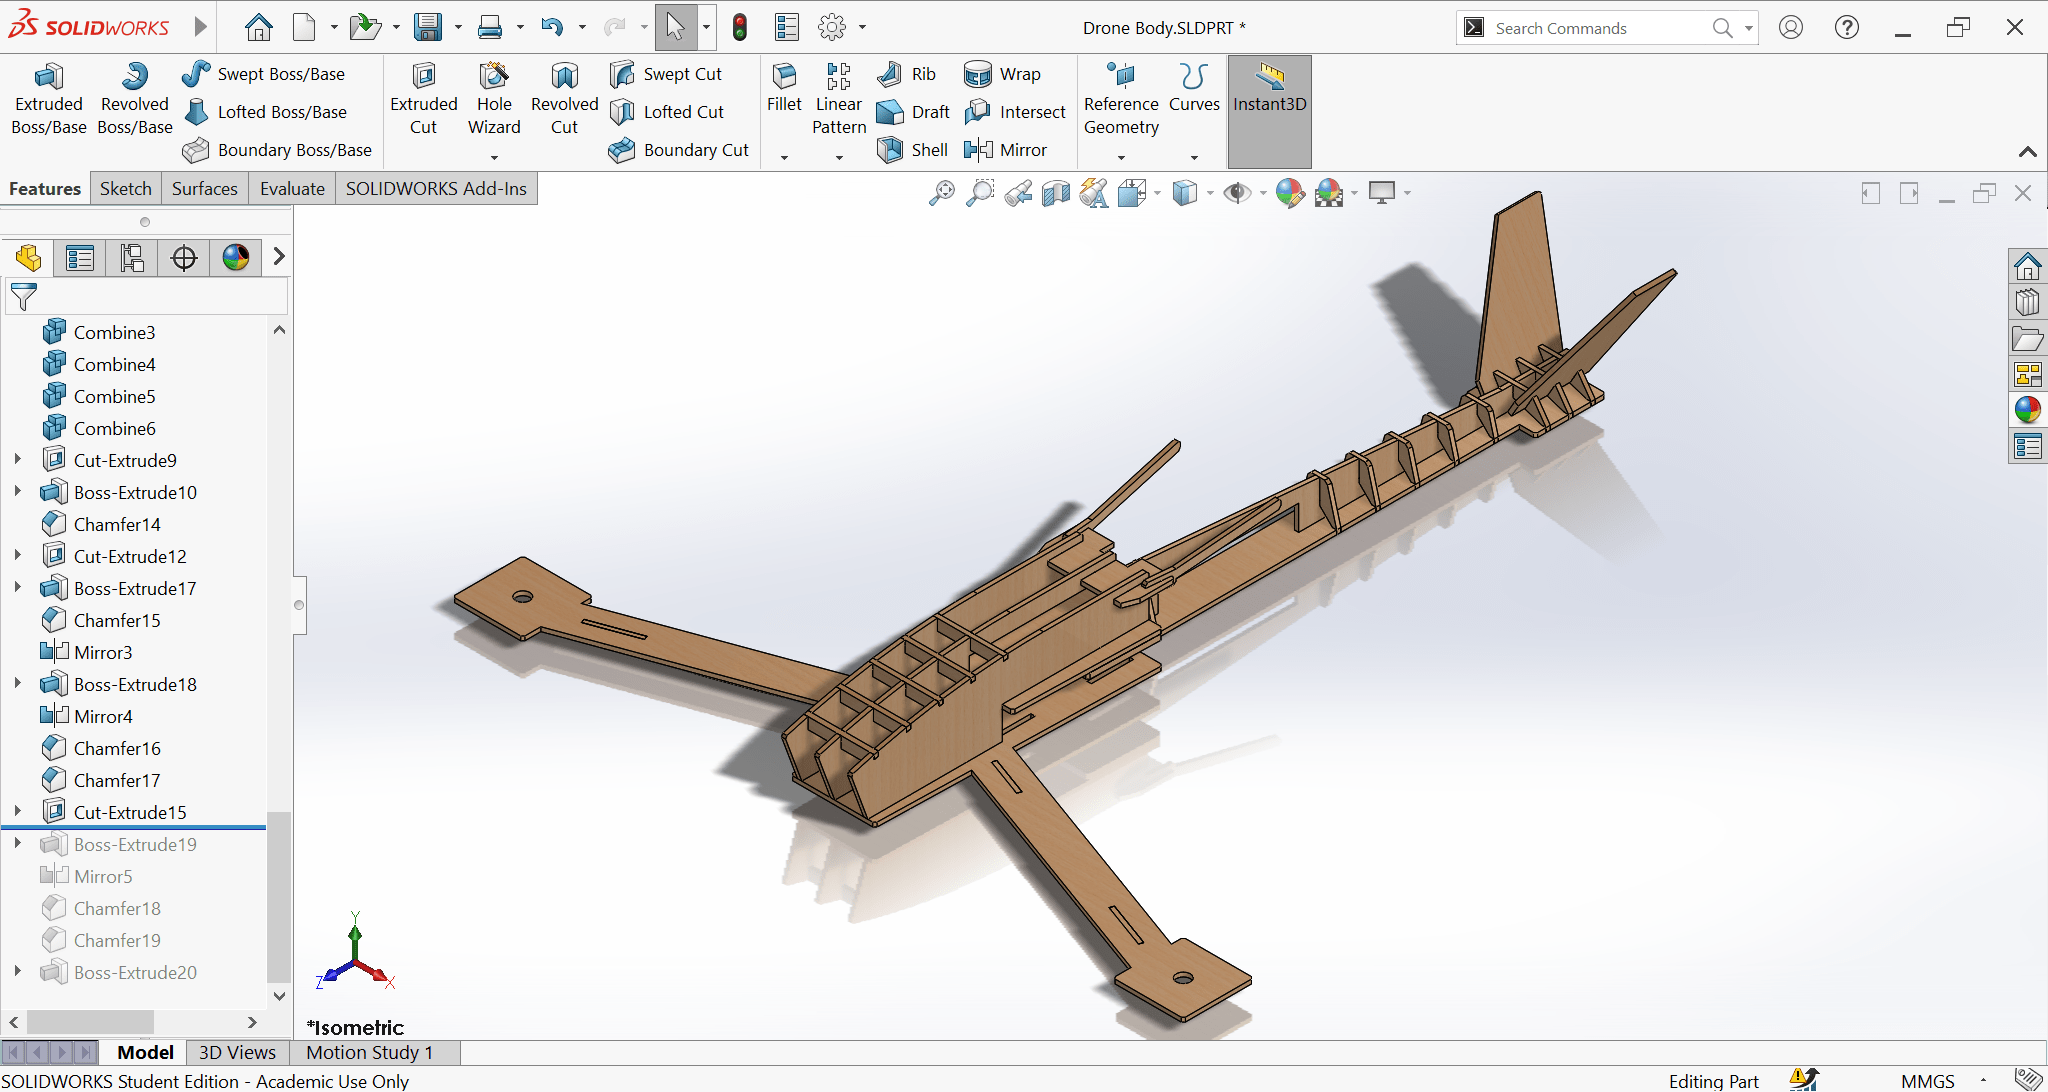
Task: Open the ConfigurationManager tab
Action: (132, 258)
